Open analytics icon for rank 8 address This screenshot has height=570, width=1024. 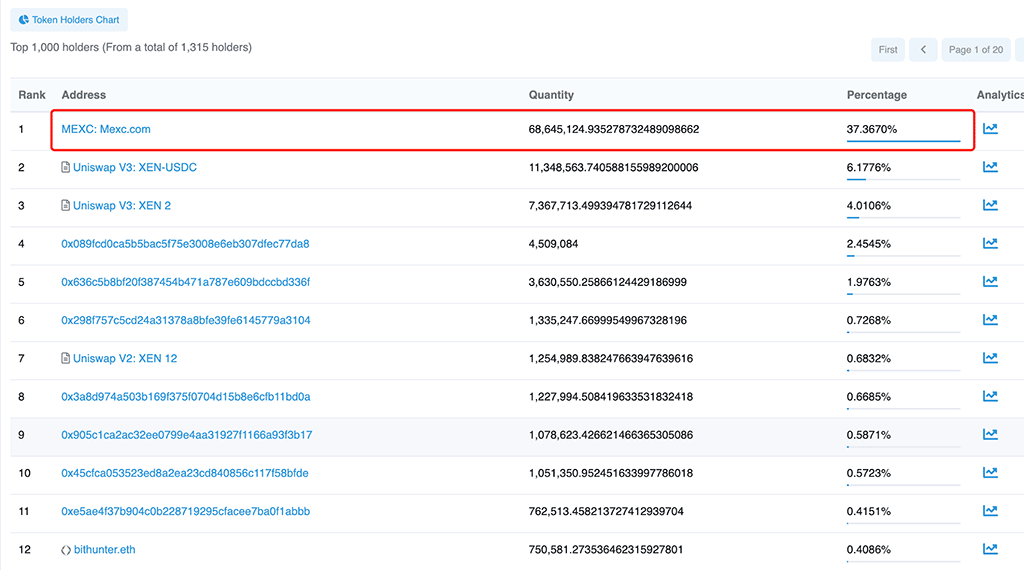(990, 396)
